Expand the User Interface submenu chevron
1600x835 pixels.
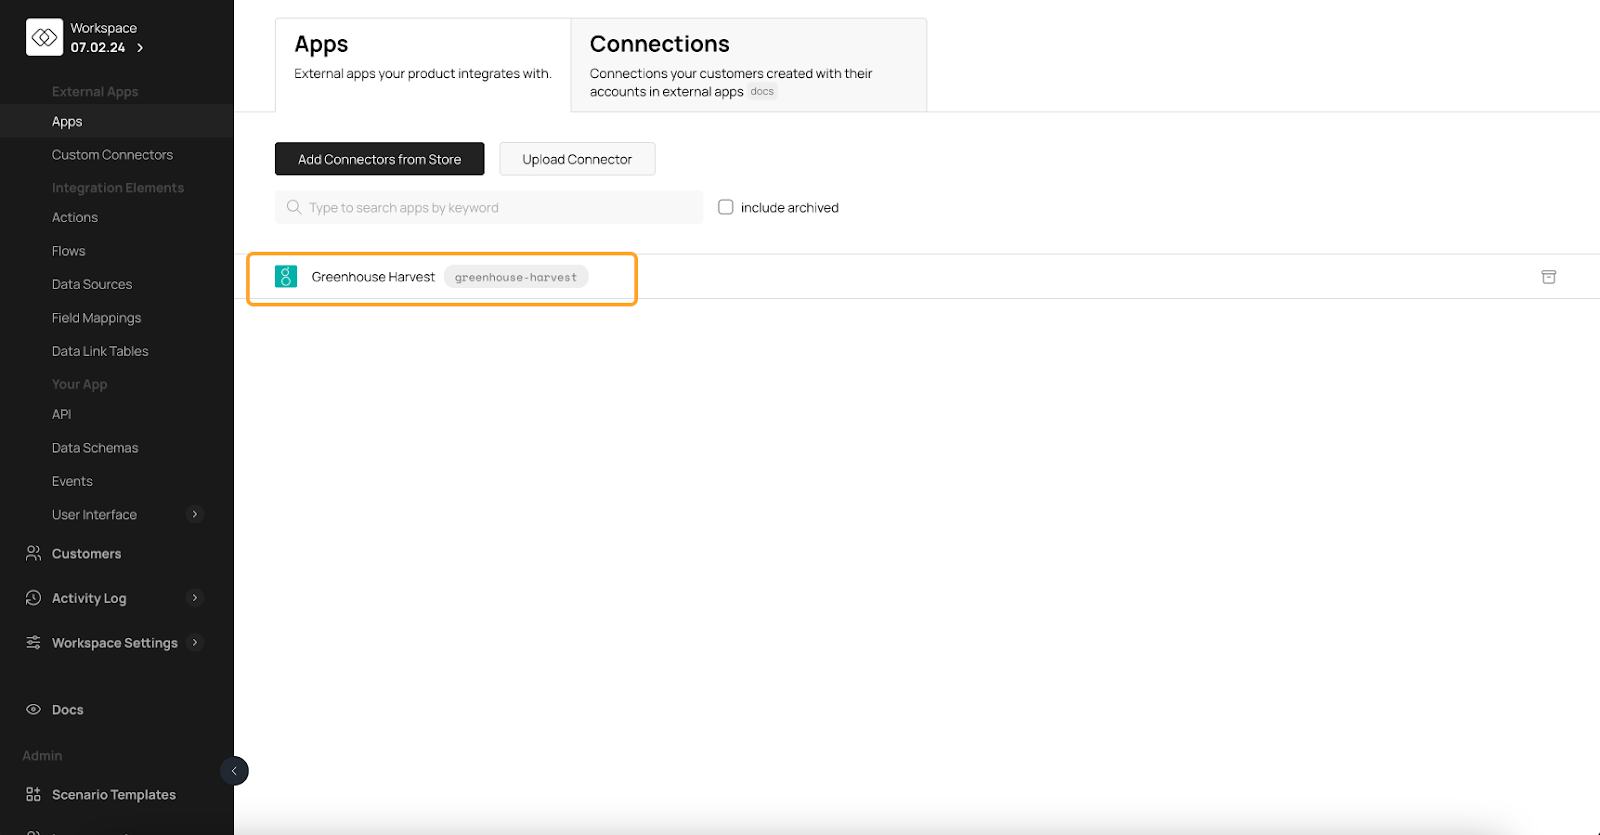(x=195, y=514)
